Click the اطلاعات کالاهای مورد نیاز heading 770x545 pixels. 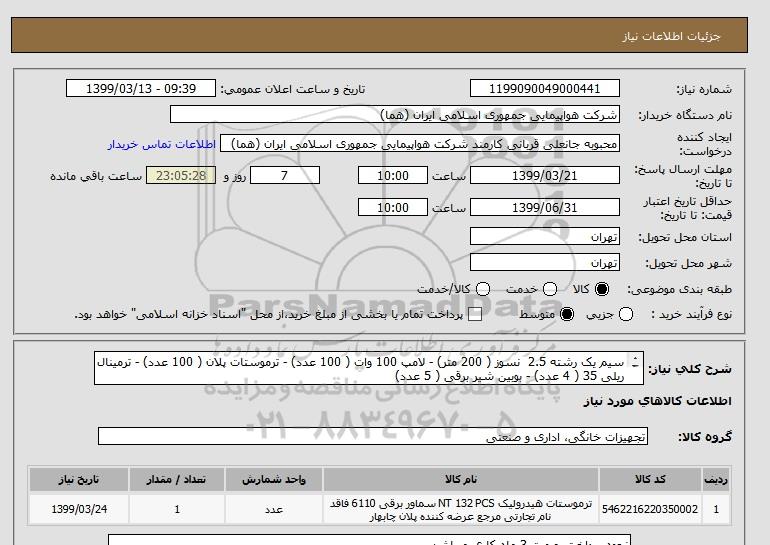pos(658,401)
